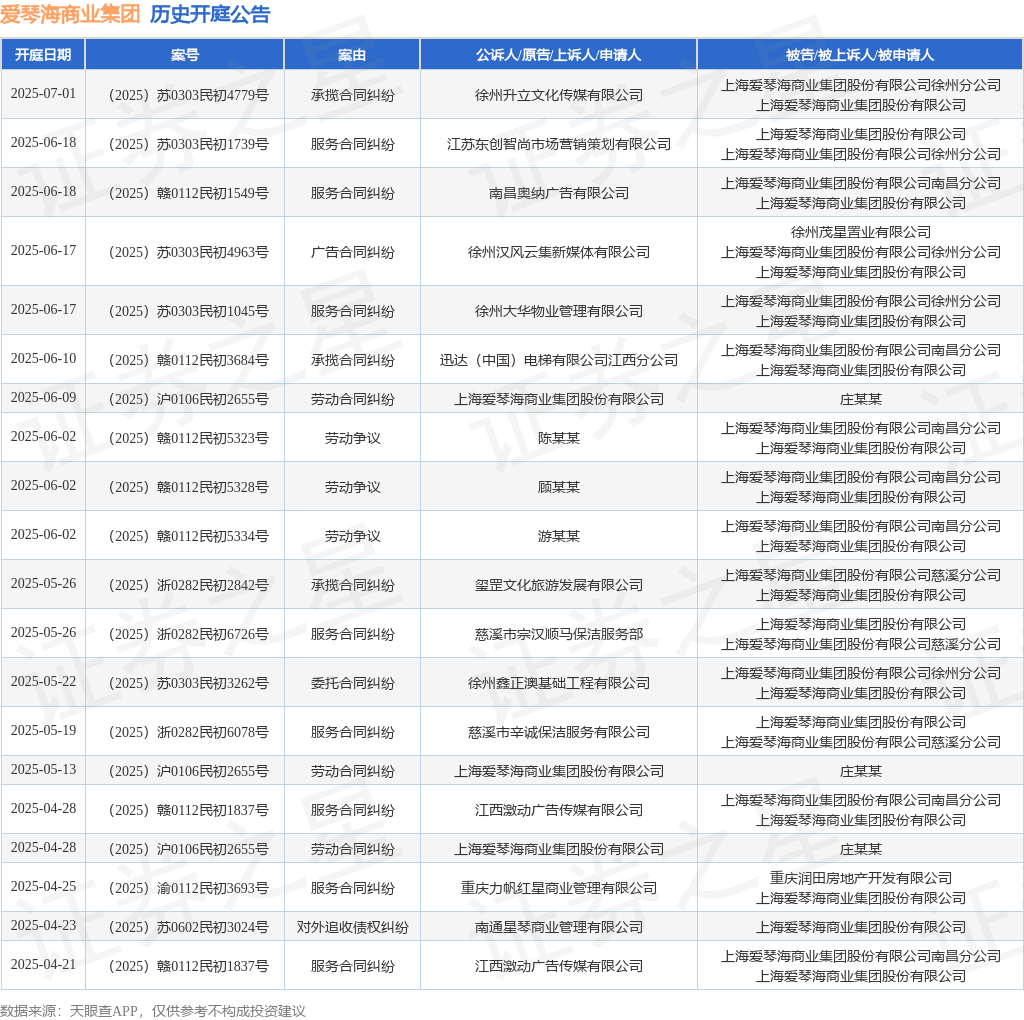Click 迅达（中国）电梯有限公司江西分公司
The width and height of the screenshot is (1024, 1020).
(x=558, y=360)
